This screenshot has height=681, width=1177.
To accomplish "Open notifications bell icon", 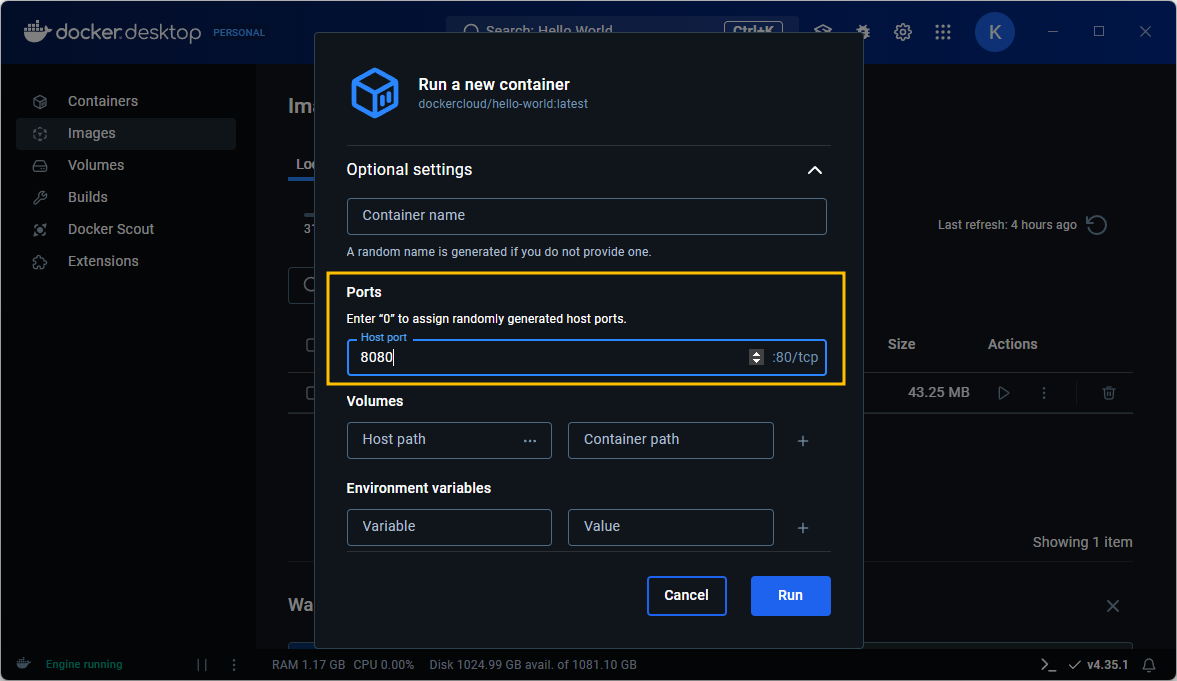I will [x=1148, y=665].
